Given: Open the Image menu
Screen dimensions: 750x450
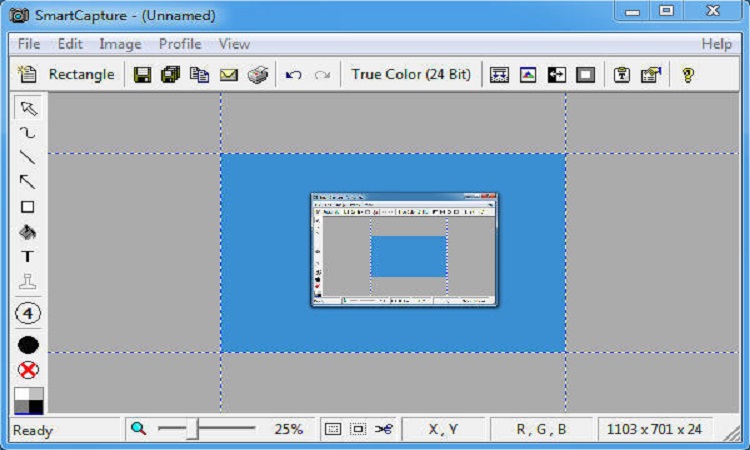Looking at the screenshot, I should pyautogui.click(x=120, y=44).
